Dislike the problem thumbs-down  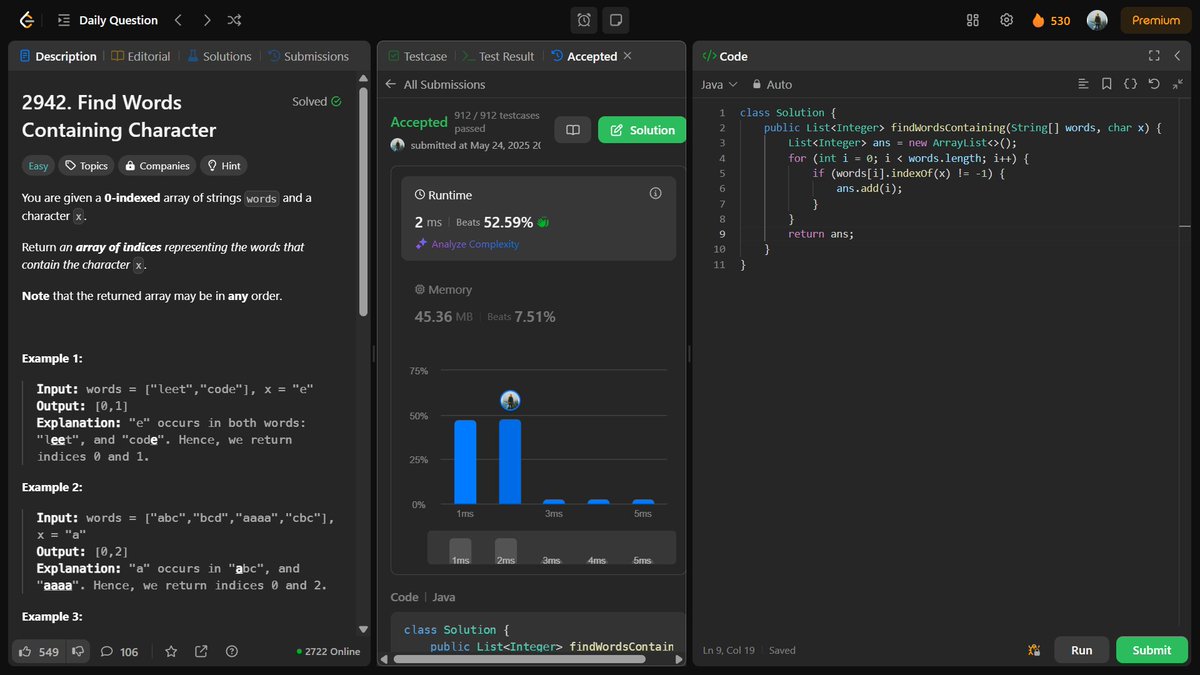(x=77, y=651)
